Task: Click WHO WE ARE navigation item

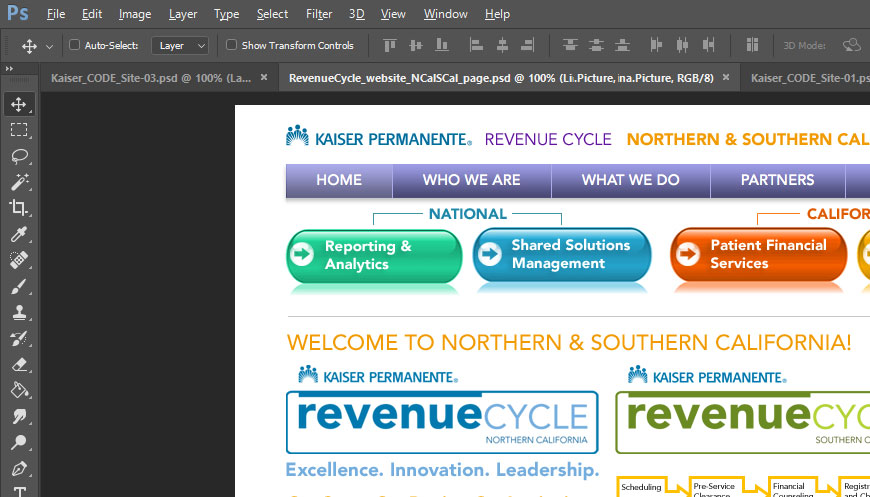Action: click(x=472, y=180)
